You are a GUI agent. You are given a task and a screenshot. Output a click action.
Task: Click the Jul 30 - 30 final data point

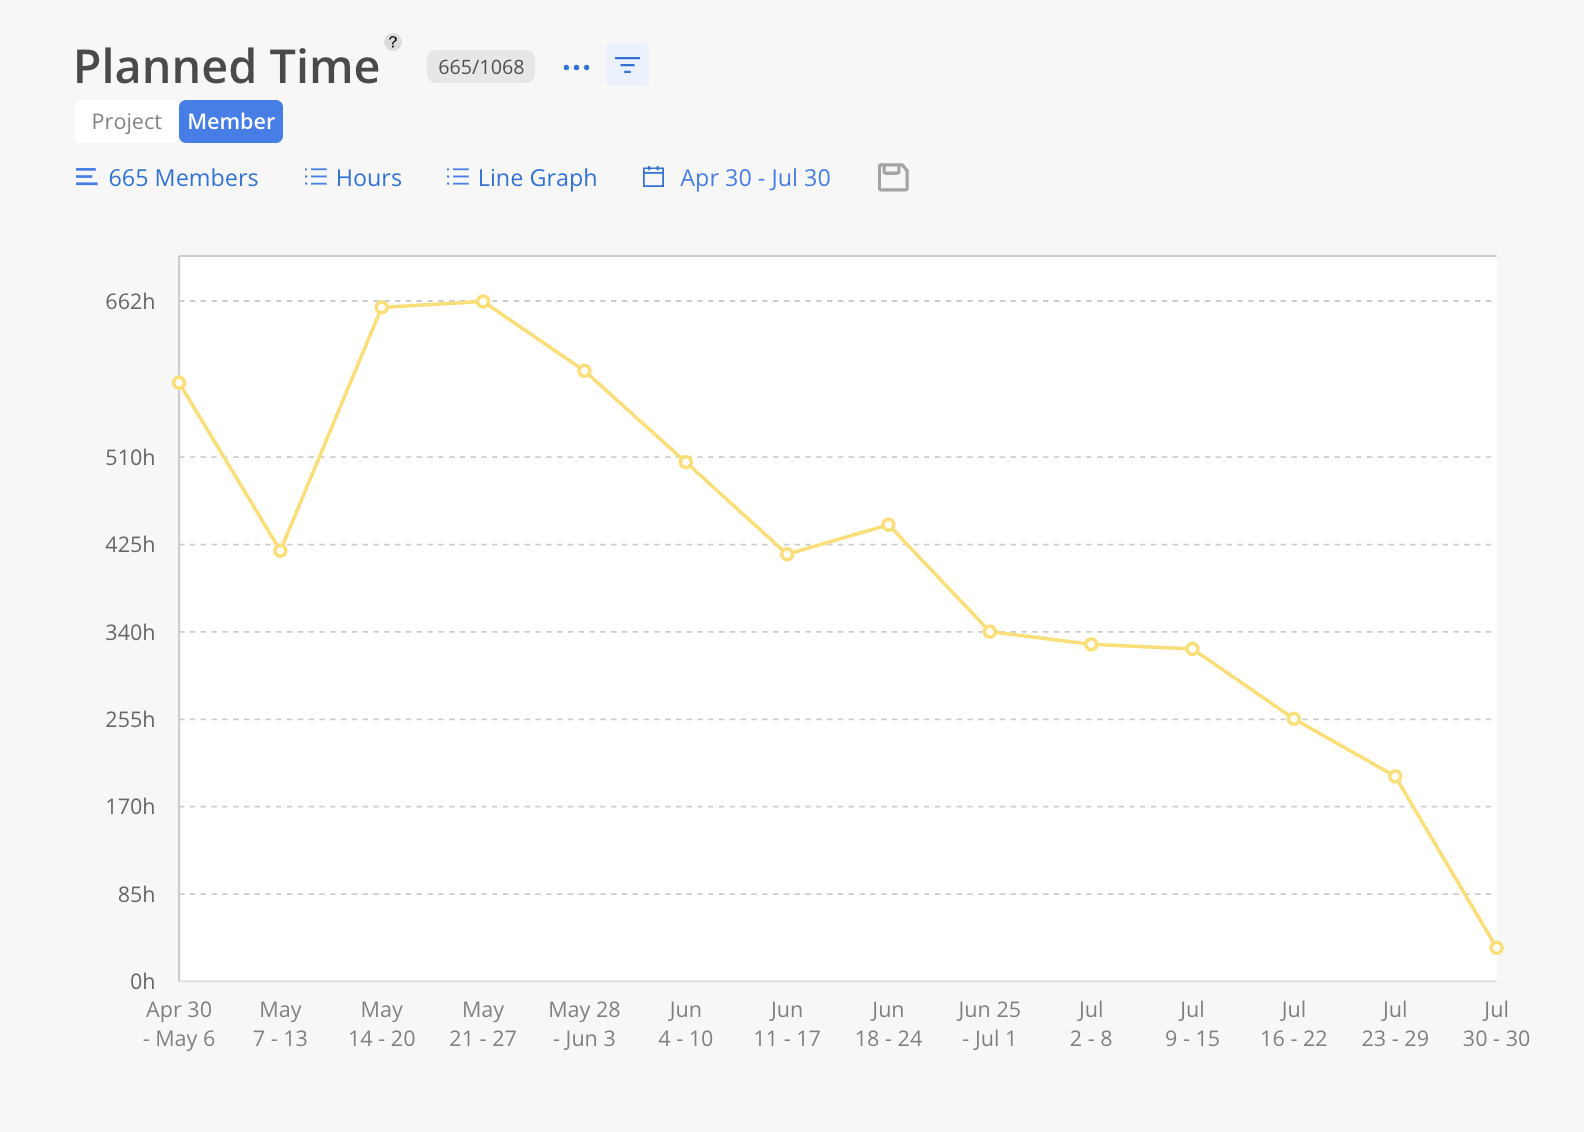pyautogui.click(x=1496, y=948)
